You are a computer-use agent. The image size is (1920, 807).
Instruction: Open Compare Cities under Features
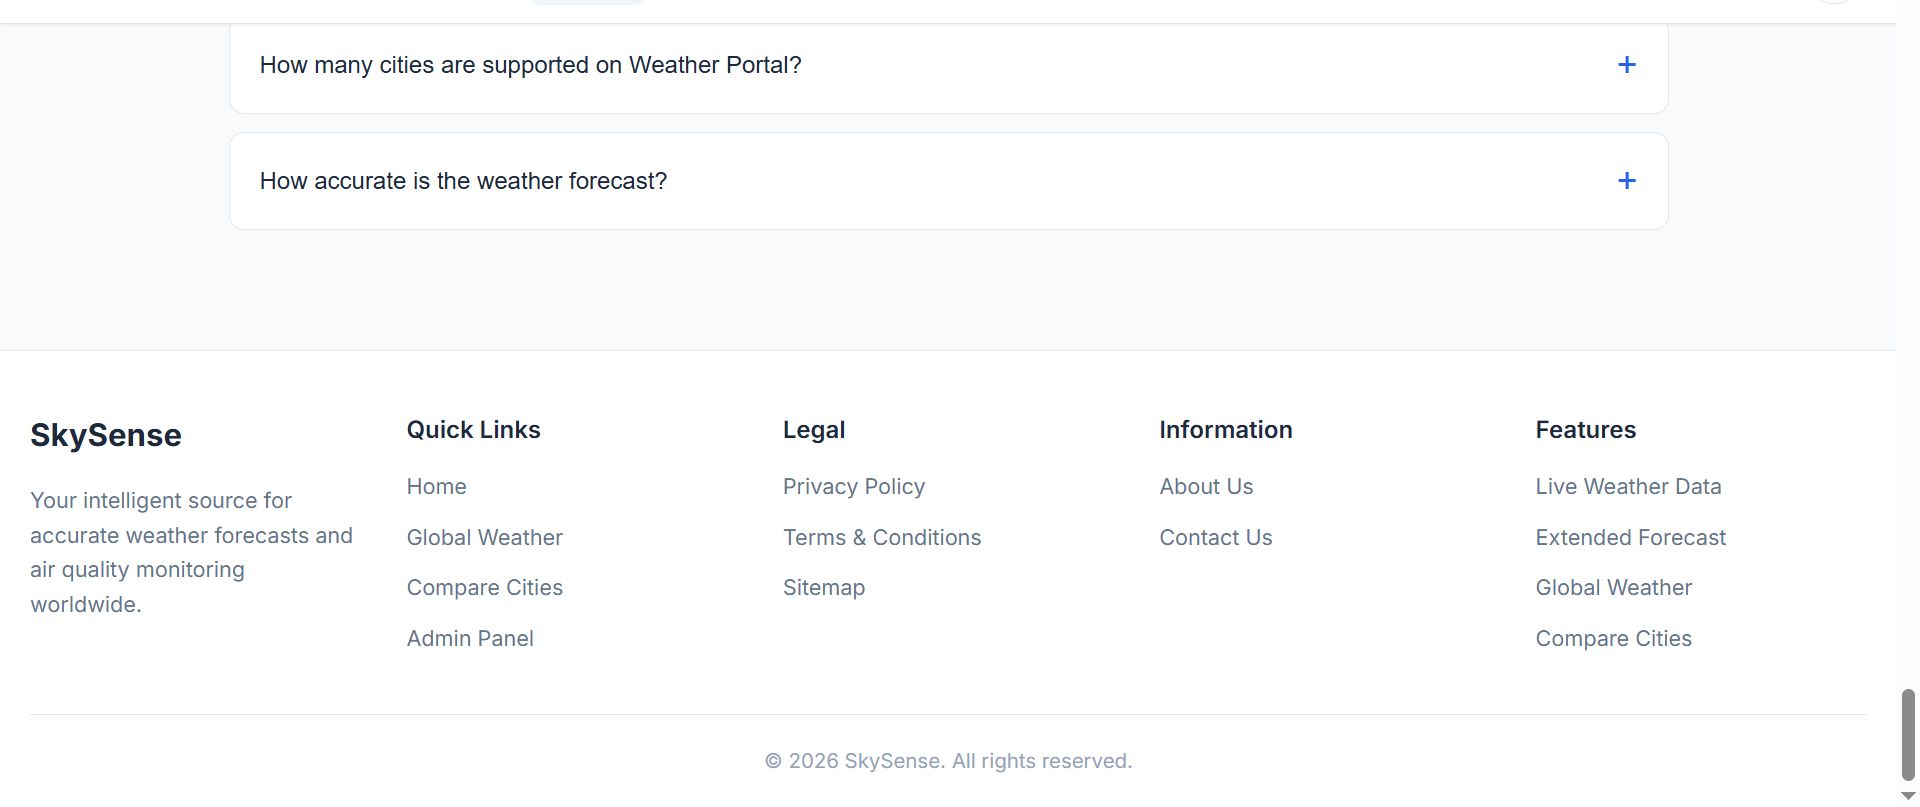1613,639
